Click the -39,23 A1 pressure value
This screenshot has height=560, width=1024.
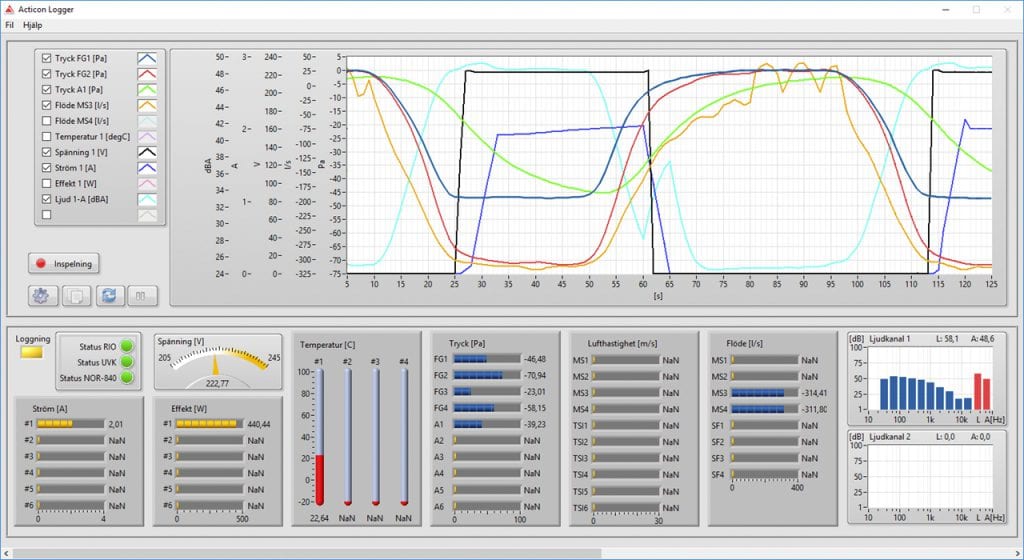[x=535, y=424]
